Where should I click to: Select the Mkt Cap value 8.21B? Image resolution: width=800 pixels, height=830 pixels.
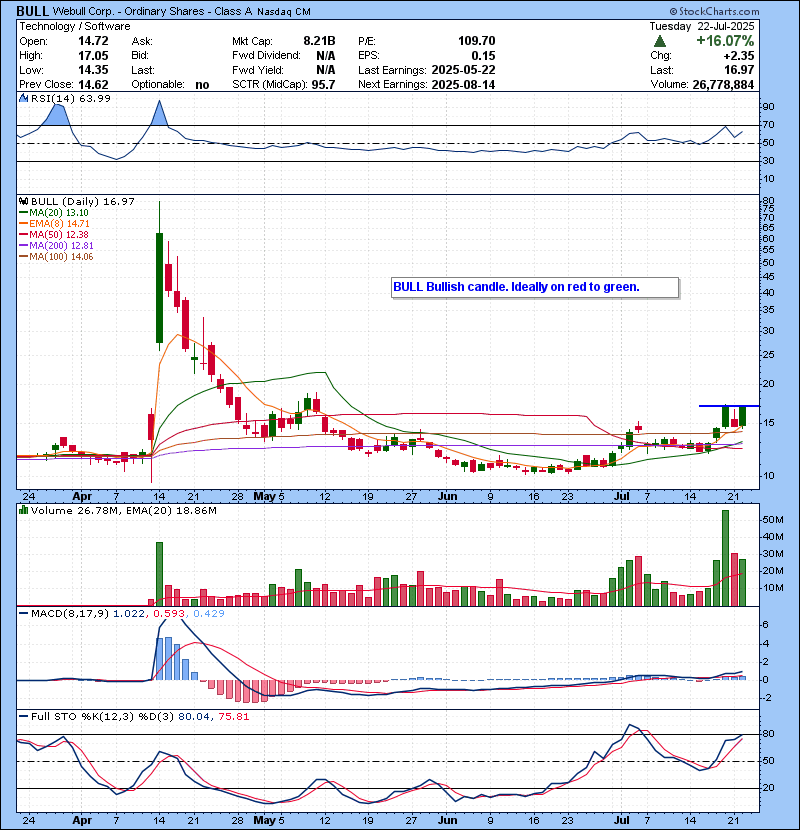319,41
